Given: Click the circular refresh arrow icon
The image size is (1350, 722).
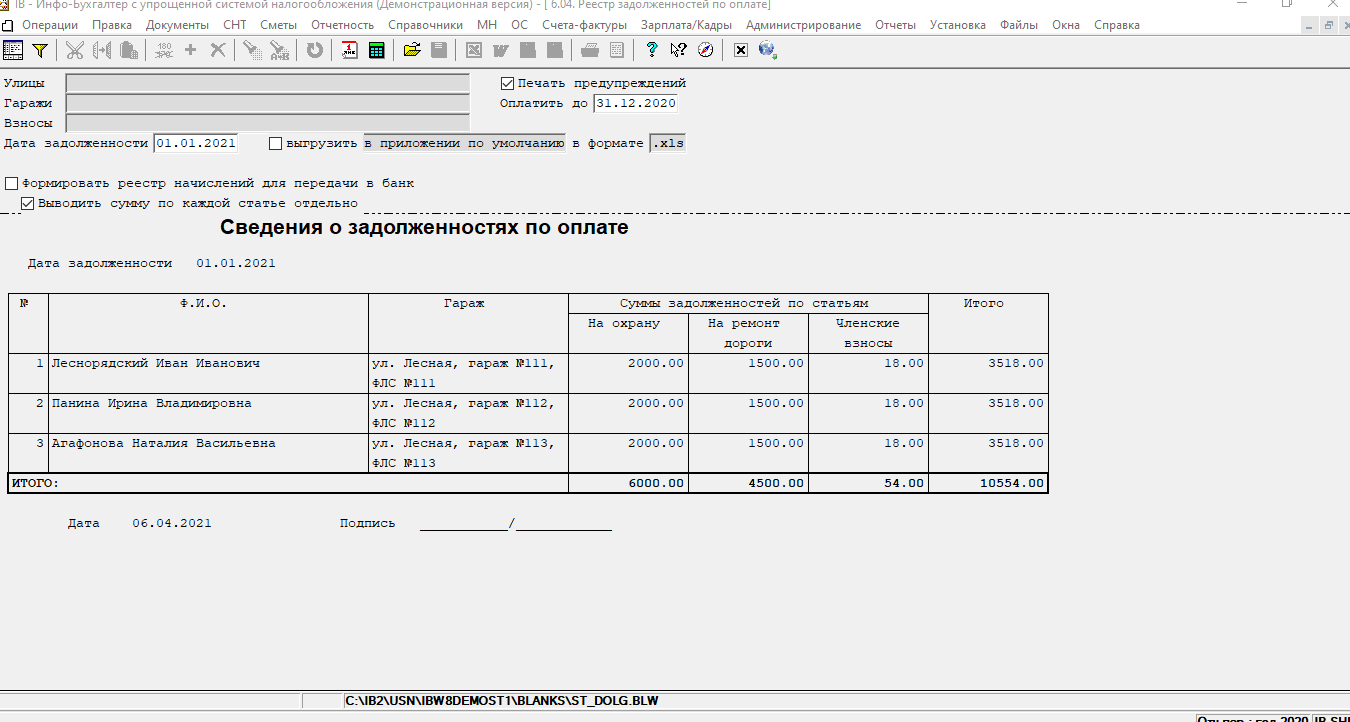Looking at the screenshot, I should (315, 49).
